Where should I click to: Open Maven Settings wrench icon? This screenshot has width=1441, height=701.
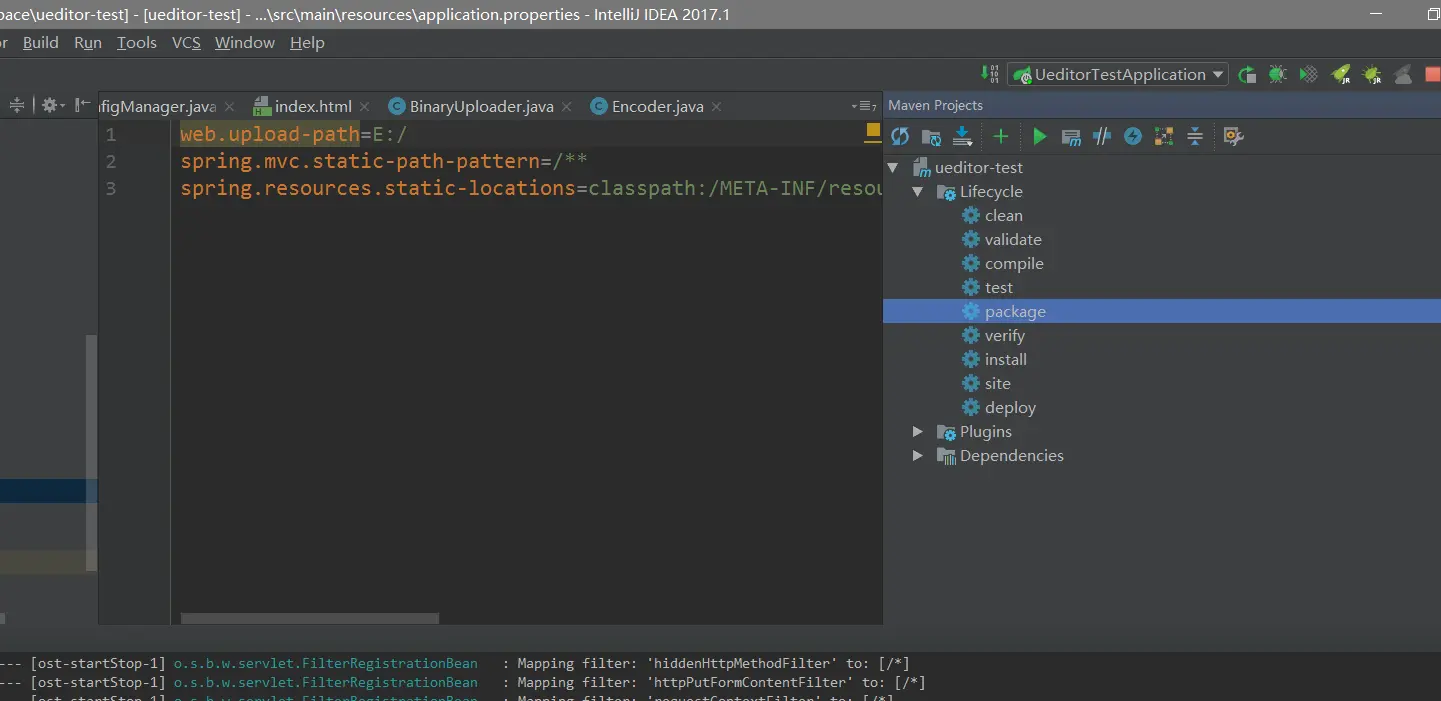coord(1233,136)
